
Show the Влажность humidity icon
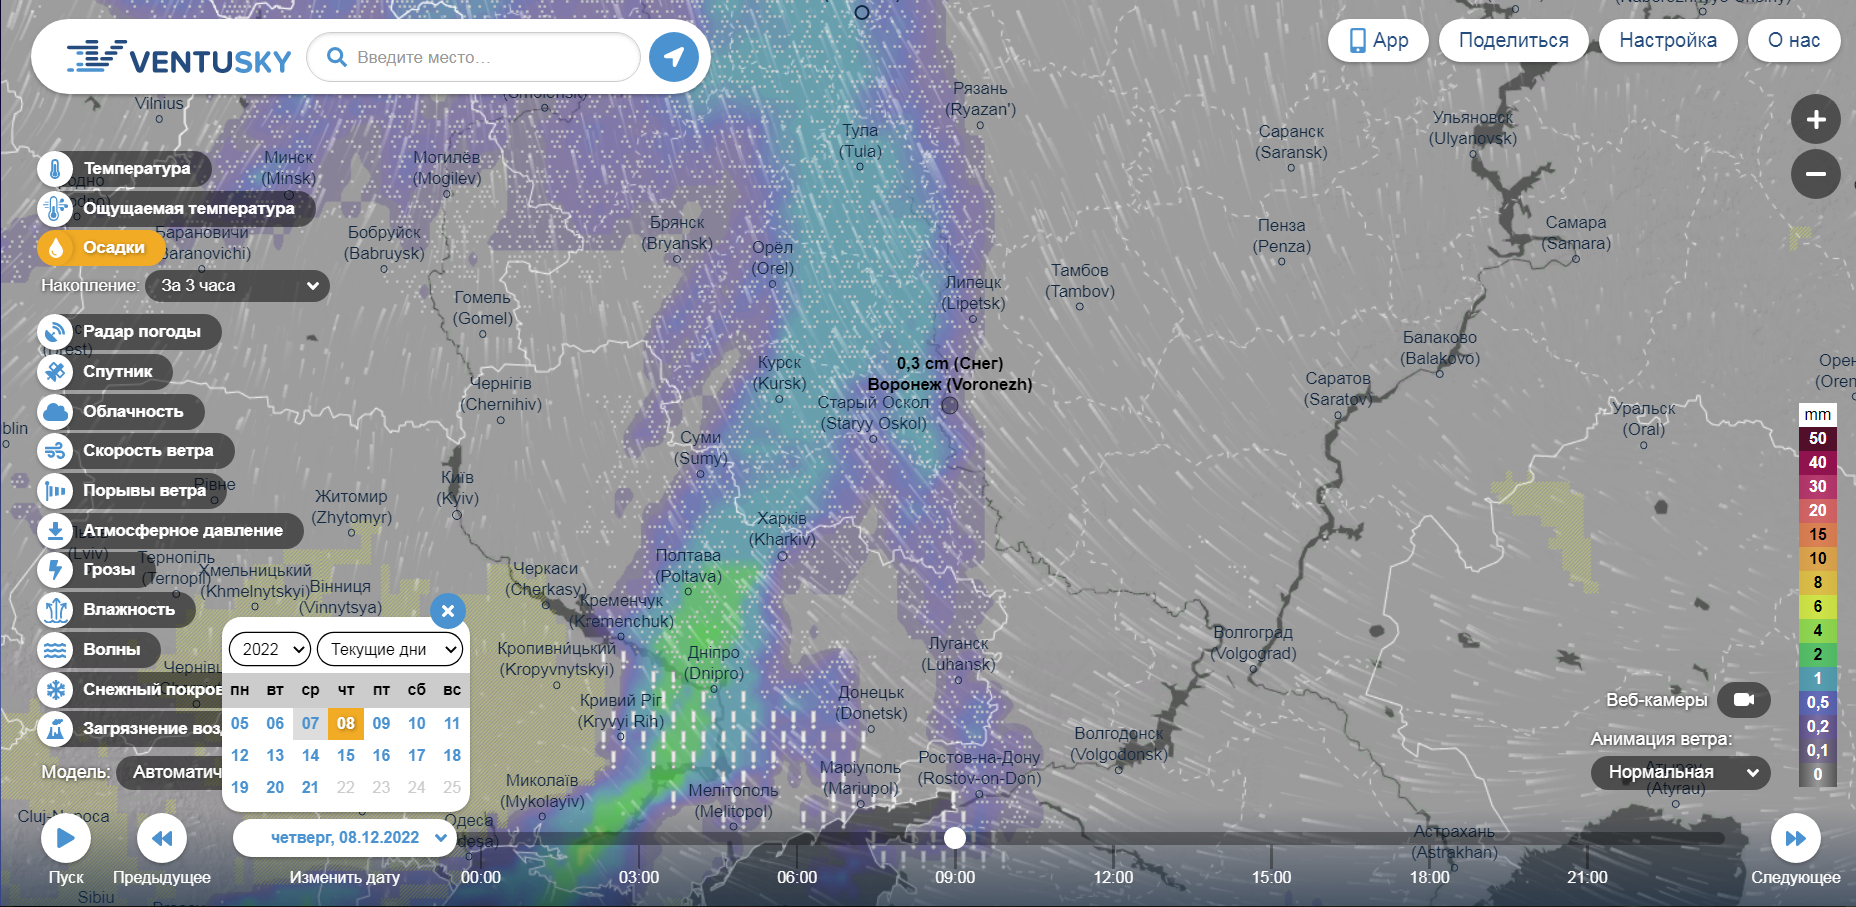click(56, 610)
